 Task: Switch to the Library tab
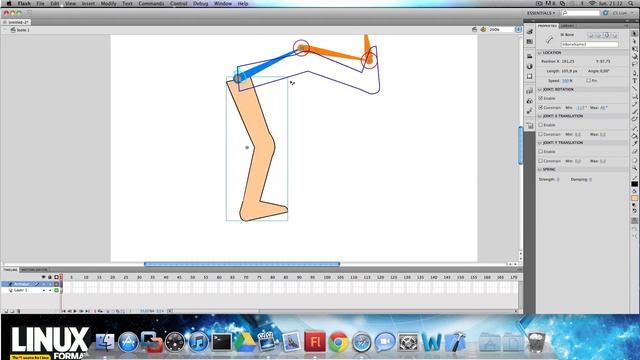tap(567, 26)
